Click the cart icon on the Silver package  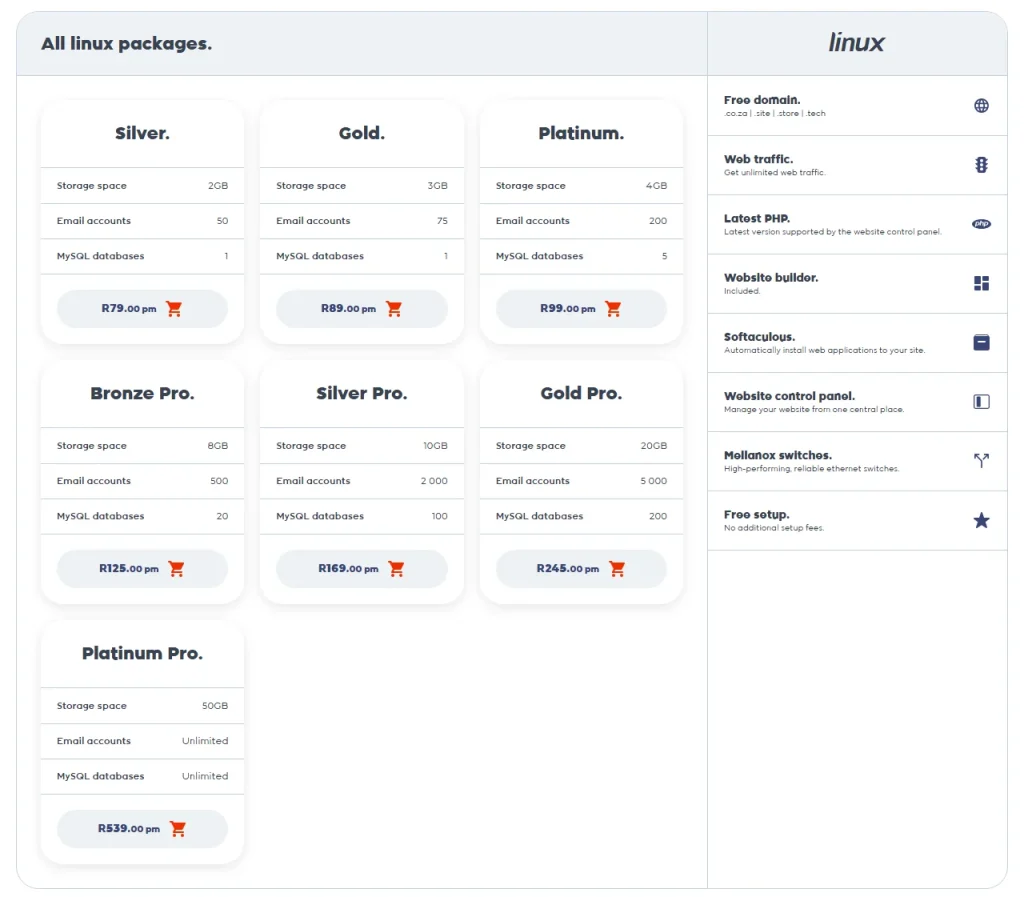174,309
